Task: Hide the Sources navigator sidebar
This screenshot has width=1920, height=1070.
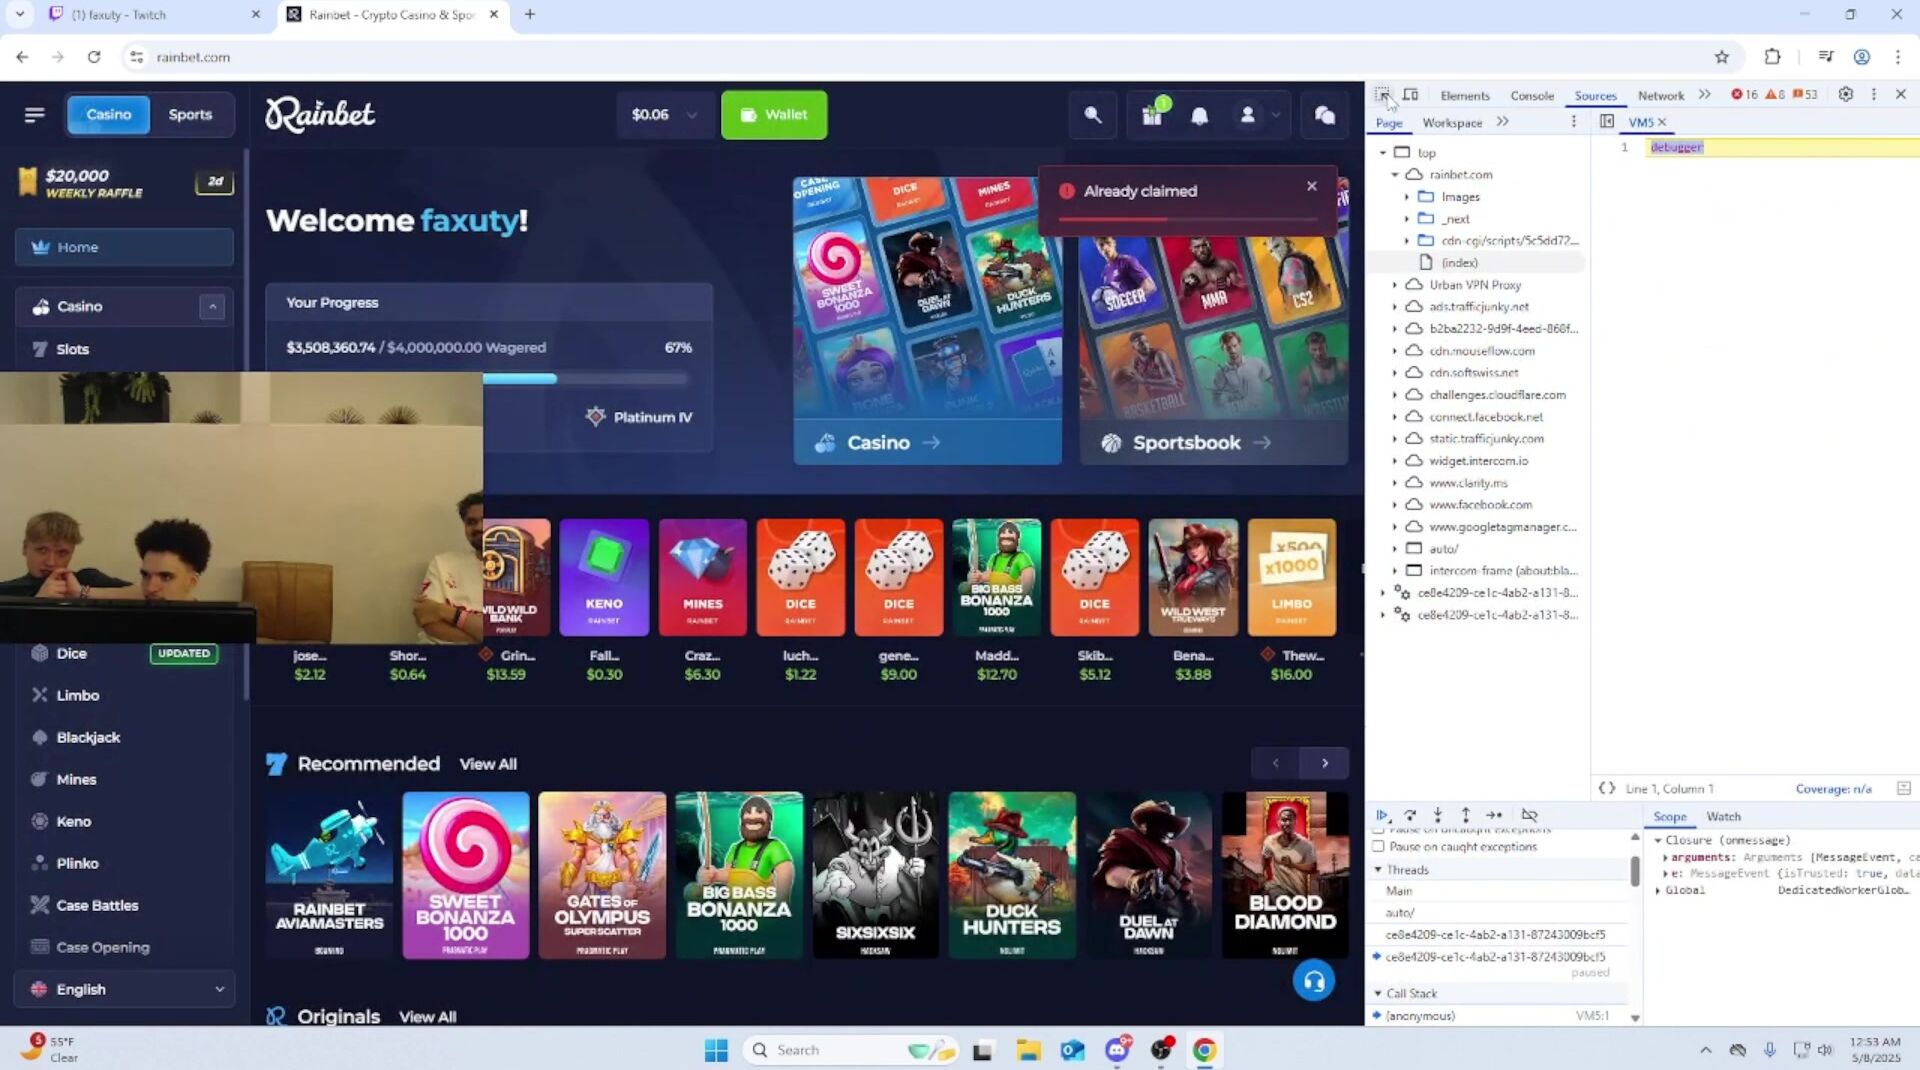Action: click(x=1606, y=122)
